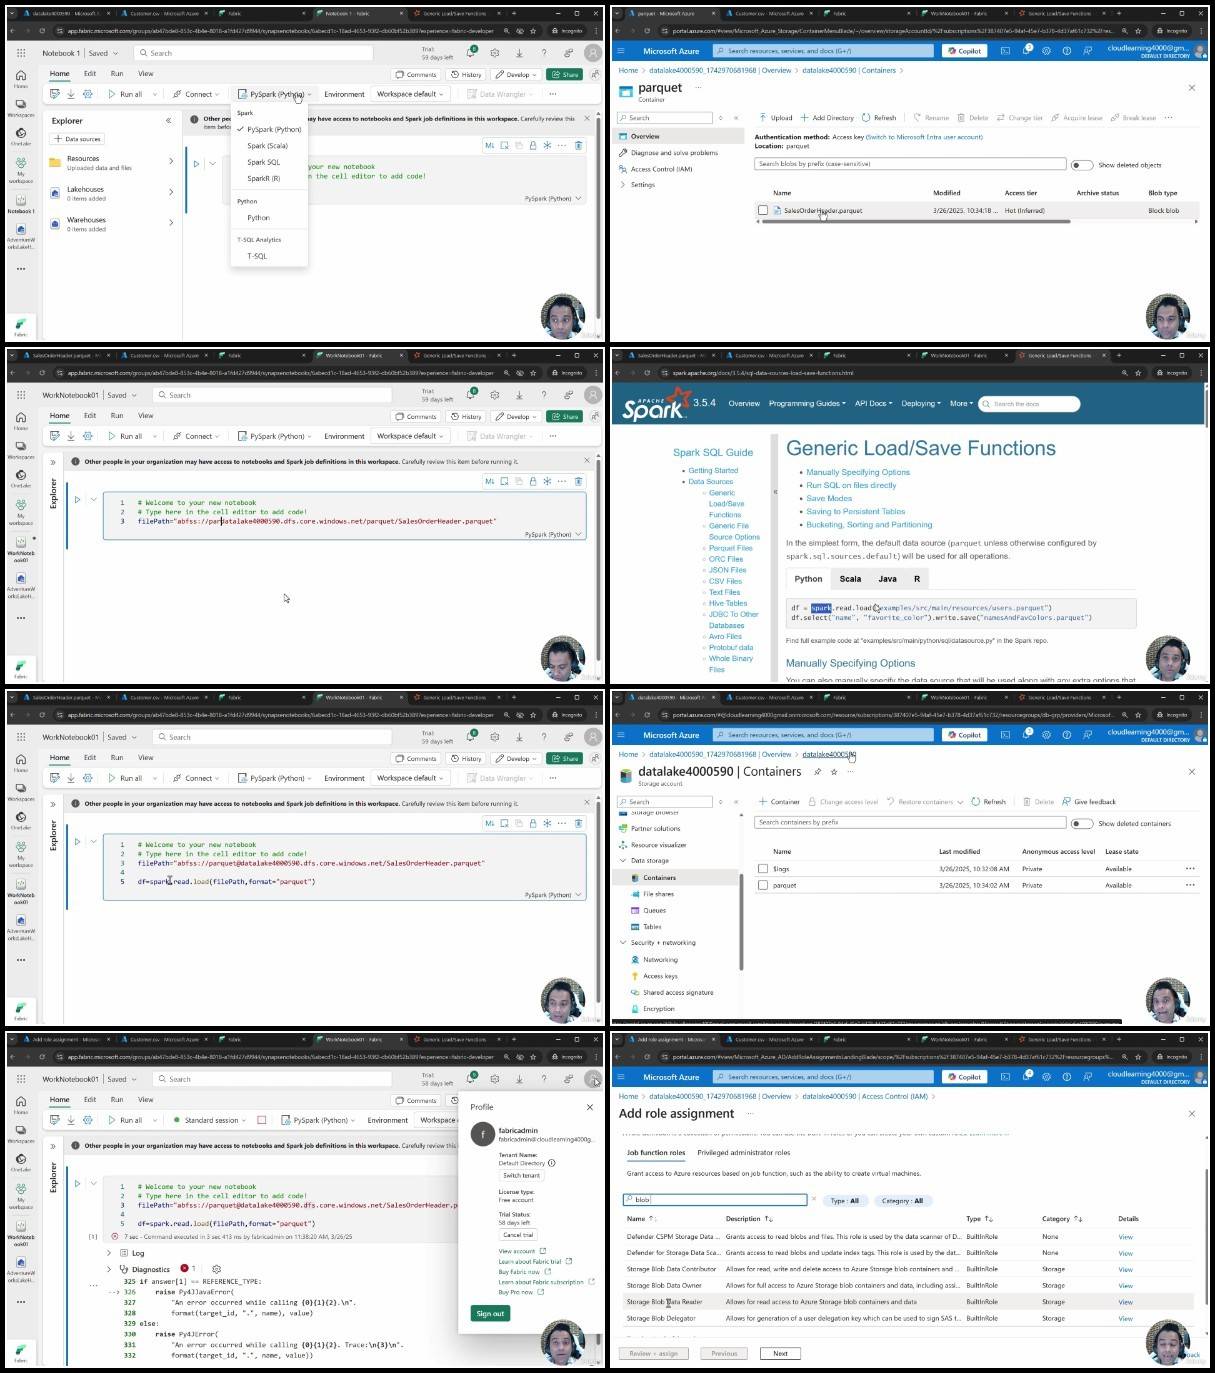Screen dimensions: 1215x1373
Task: Open the Programming Guides dropdown on Spark docs
Action: click(x=807, y=403)
